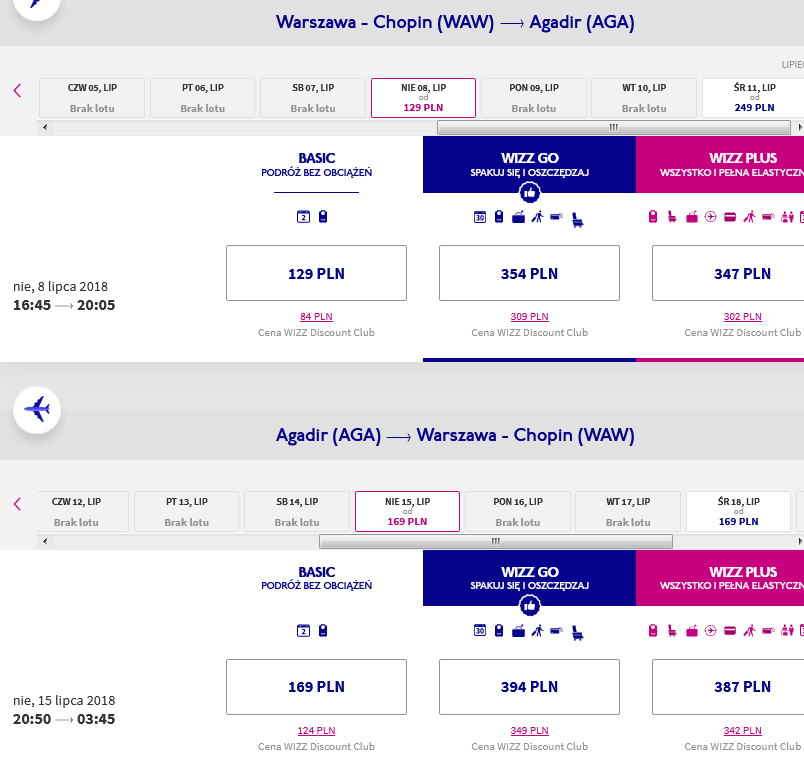Click the 2-day calendar icon under BASIC for the Agadir–Warszawa flight
The image size is (804, 758).
pos(304,631)
